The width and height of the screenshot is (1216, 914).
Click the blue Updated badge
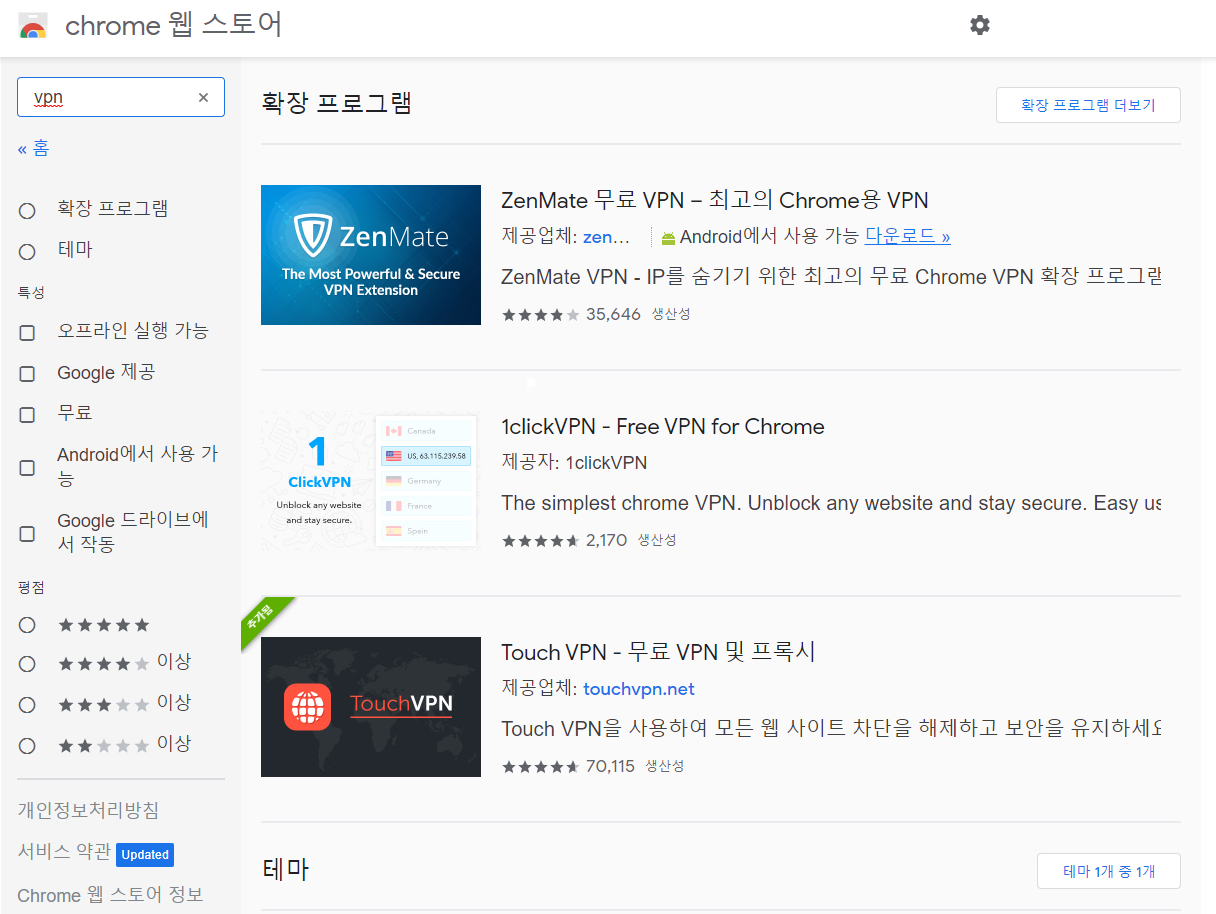coord(145,854)
